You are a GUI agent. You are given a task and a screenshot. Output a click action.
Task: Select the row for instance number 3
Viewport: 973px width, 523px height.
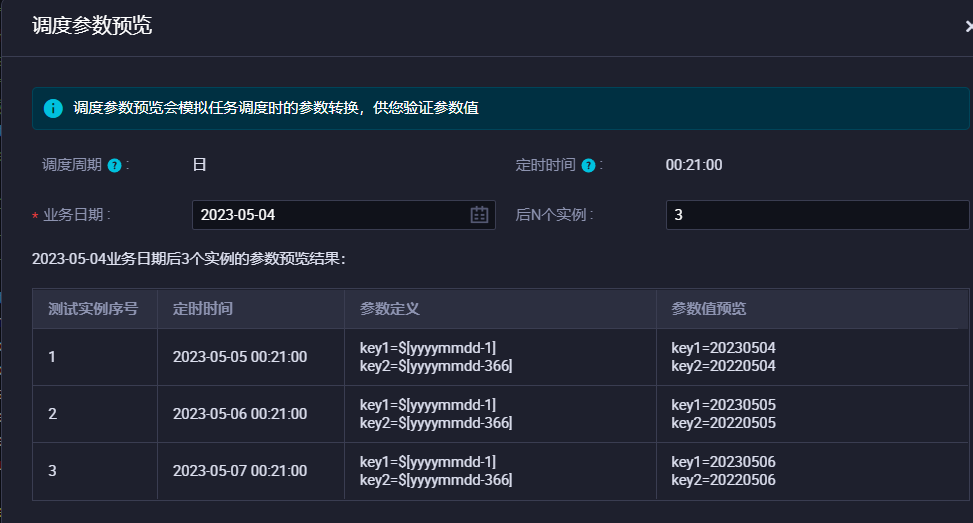pos(500,471)
